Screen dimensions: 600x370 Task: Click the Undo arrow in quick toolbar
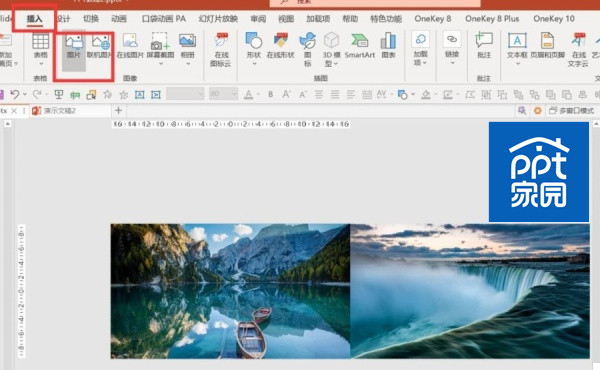pyautogui.click(x=15, y=94)
